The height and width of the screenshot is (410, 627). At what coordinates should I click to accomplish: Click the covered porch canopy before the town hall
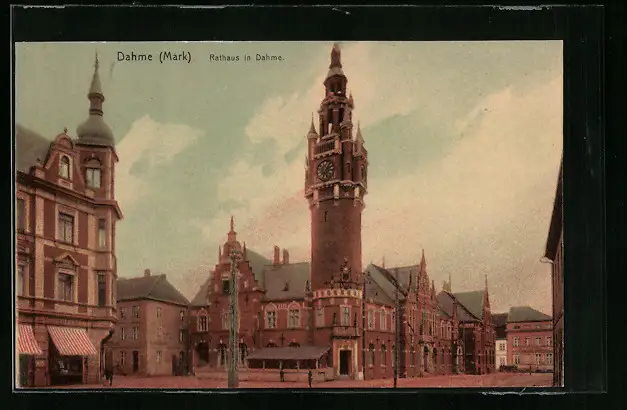point(287,354)
